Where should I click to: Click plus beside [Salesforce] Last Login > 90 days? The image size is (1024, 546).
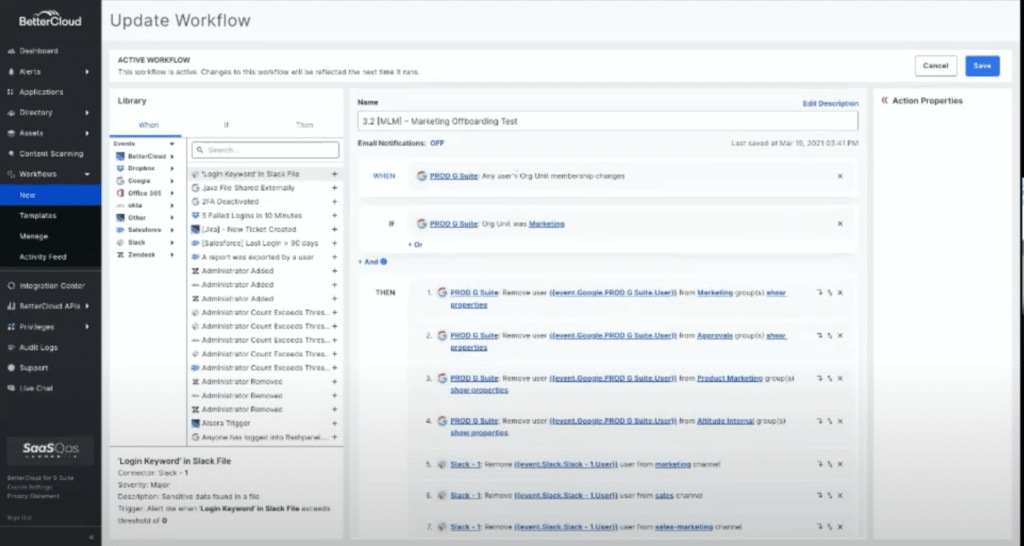pyautogui.click(x=334, y=244)
